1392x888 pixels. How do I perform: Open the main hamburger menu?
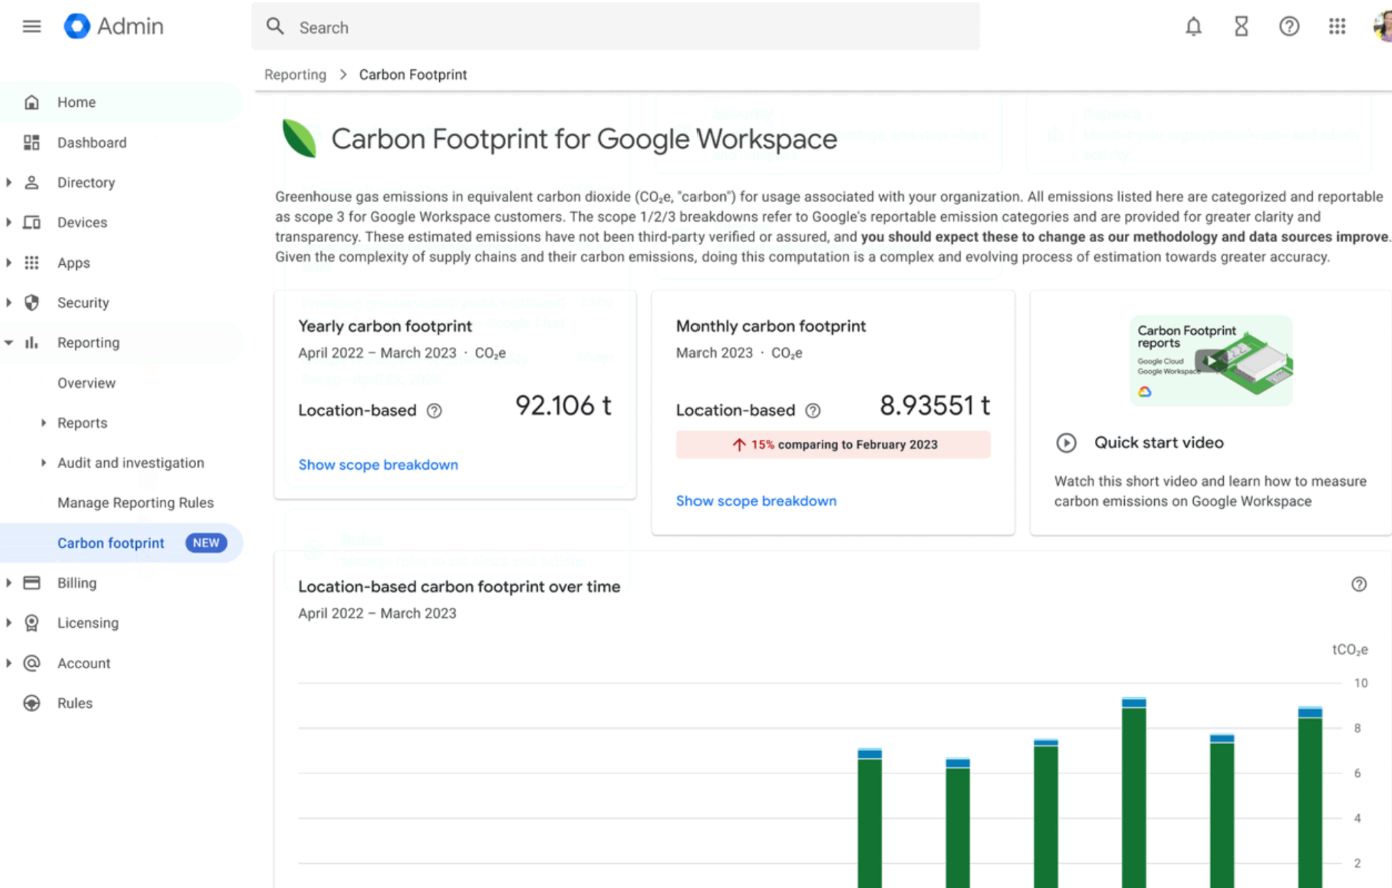pyautogui.click(x=32, y=27)
